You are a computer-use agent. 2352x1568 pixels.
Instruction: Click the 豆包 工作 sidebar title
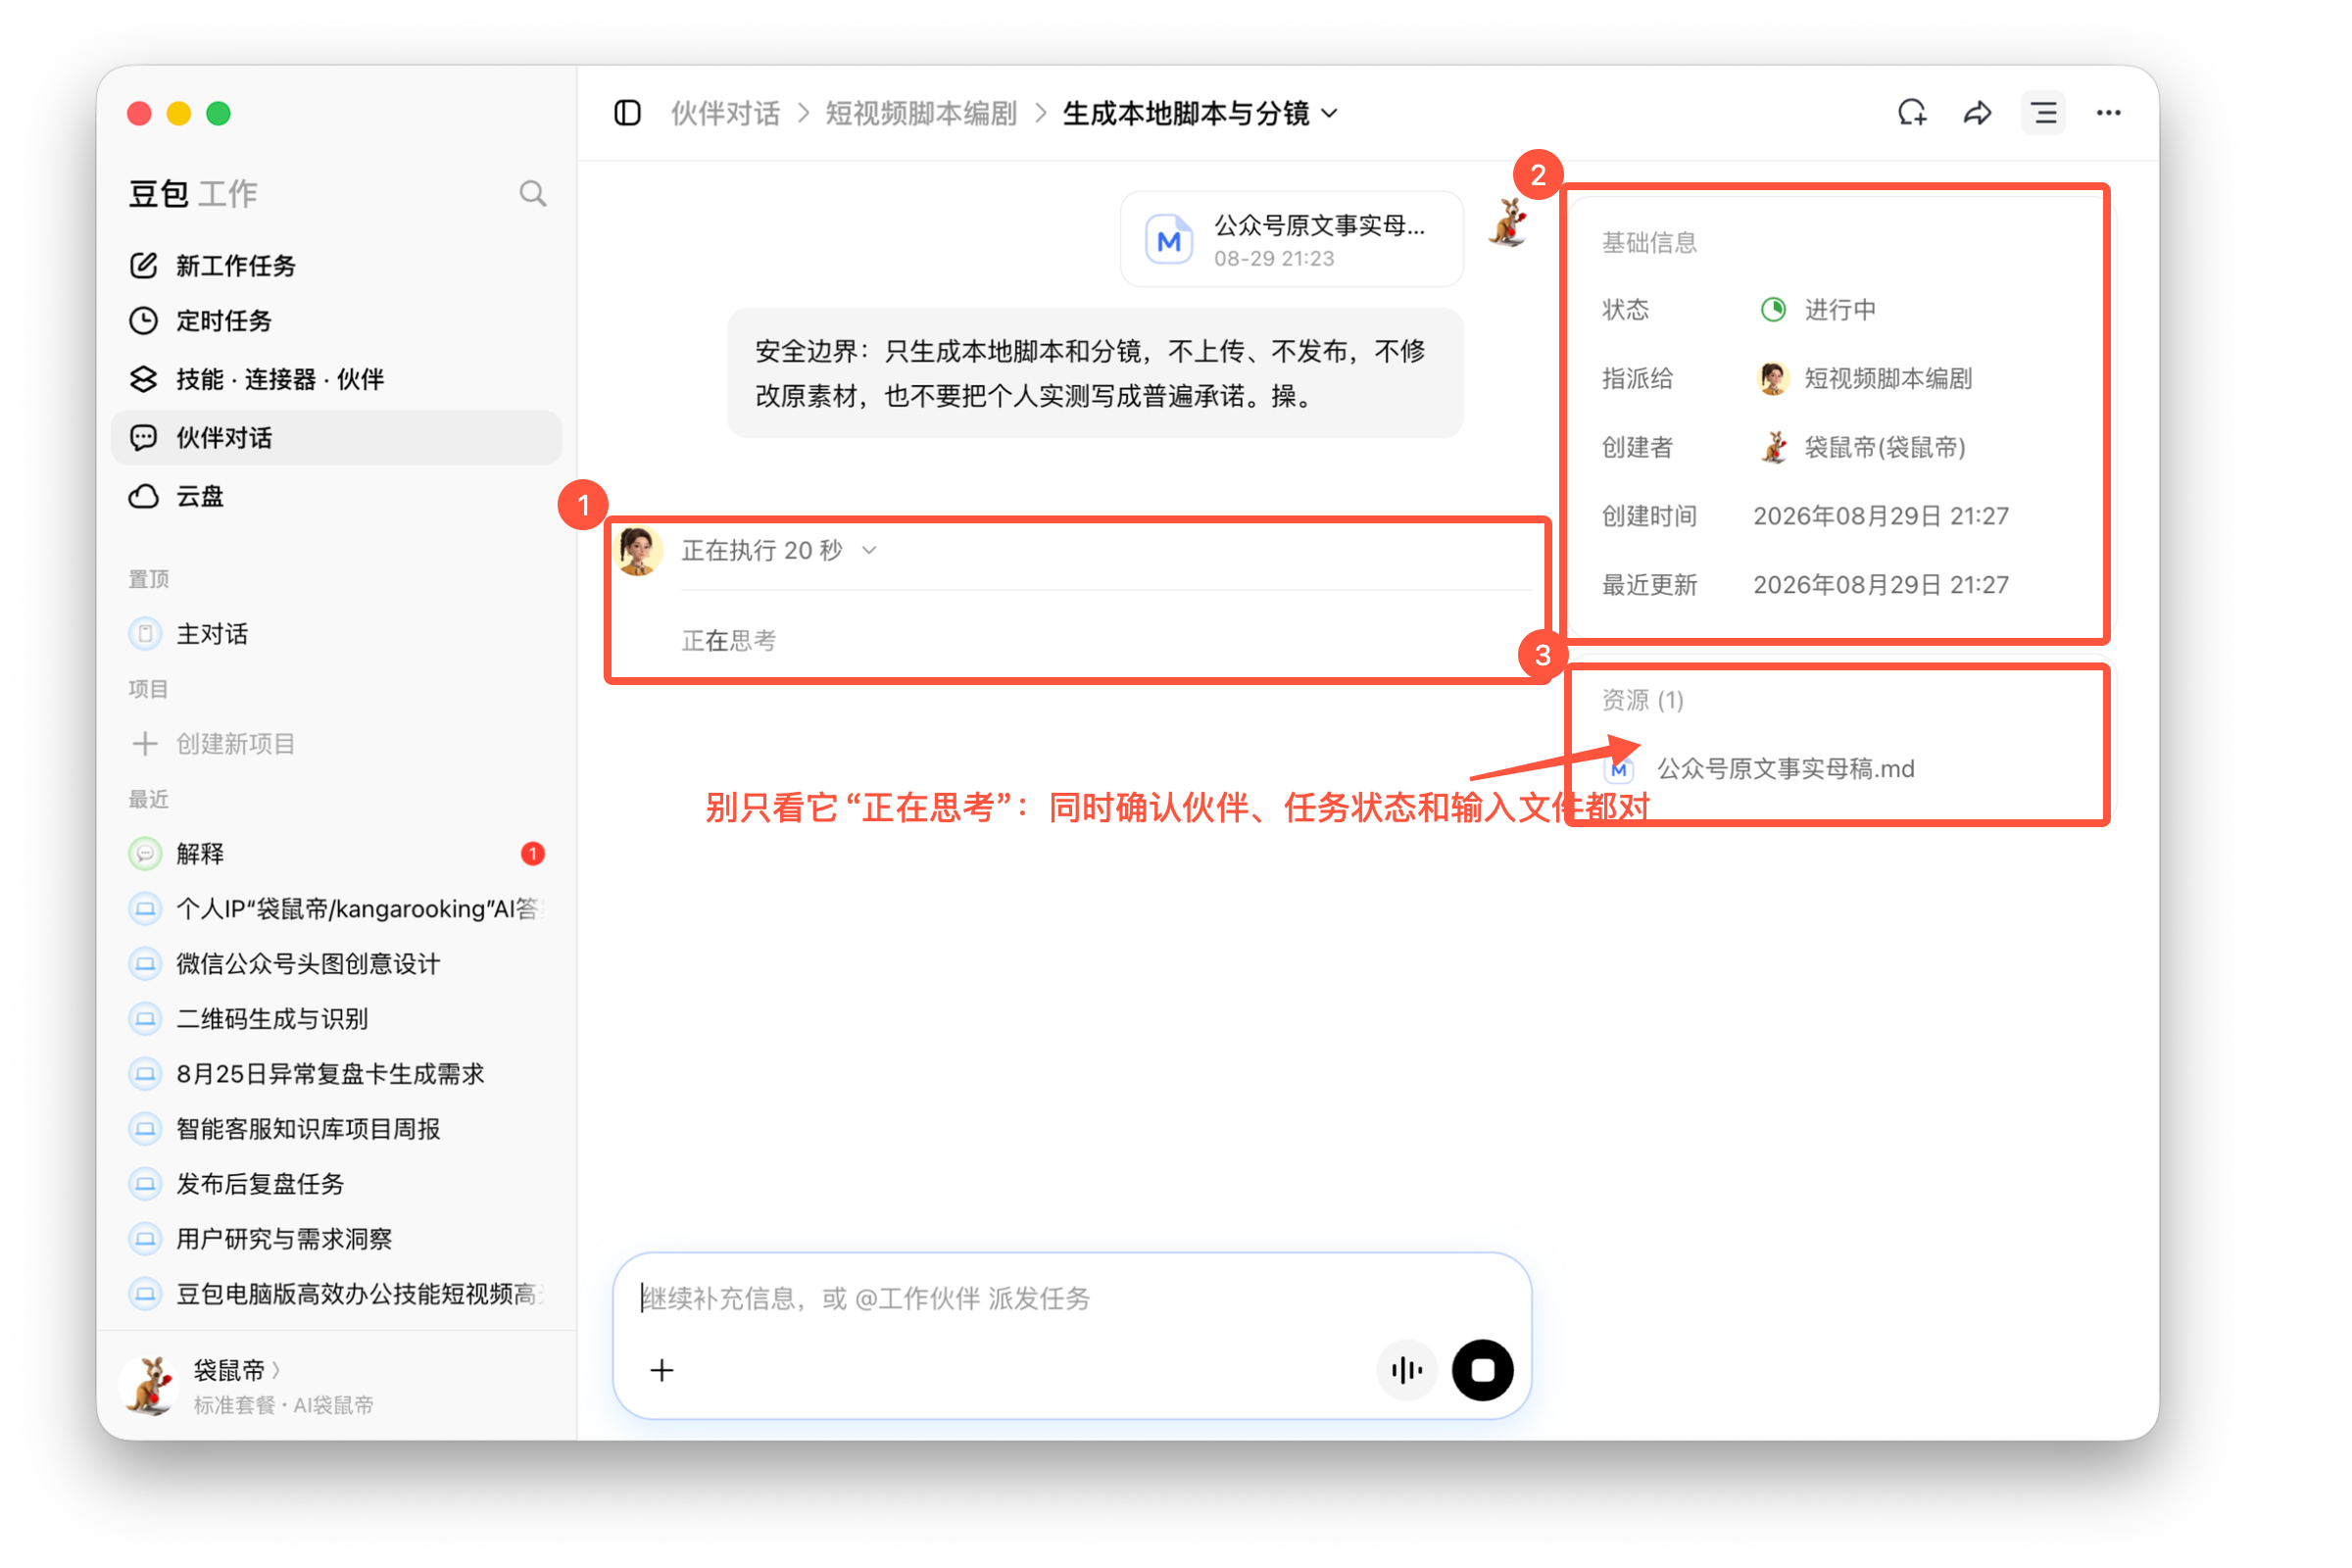pos(193,193)
